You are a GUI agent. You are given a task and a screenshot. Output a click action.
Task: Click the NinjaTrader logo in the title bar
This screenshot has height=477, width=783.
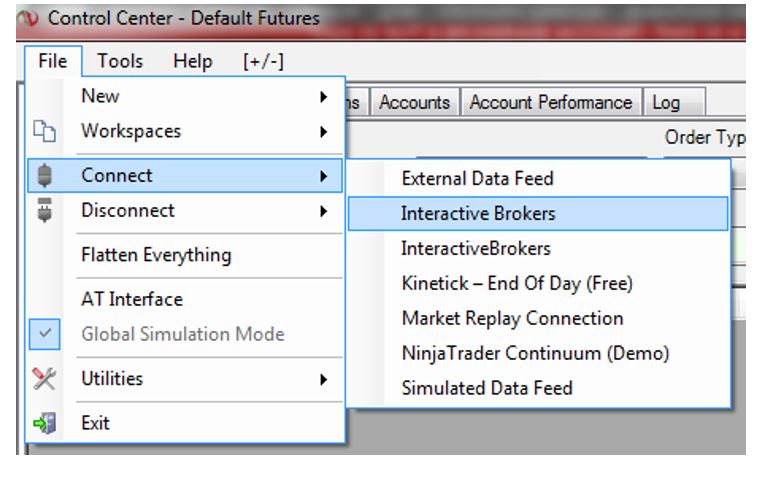point(27,18)
